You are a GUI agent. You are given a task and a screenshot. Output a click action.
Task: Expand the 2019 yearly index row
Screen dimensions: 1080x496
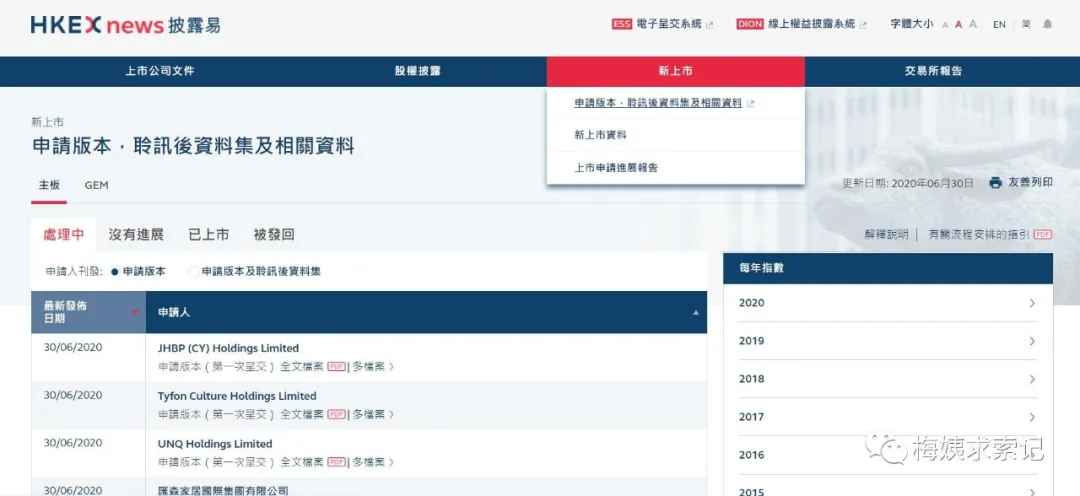coord(888,341)
